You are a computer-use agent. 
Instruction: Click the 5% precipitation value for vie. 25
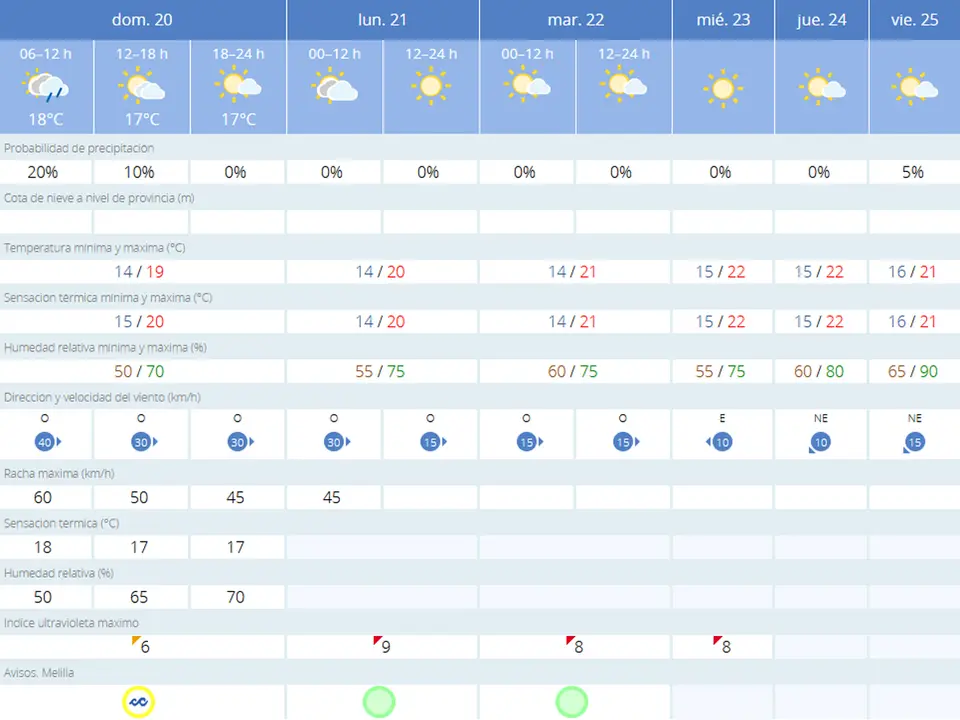coord(913,172)
